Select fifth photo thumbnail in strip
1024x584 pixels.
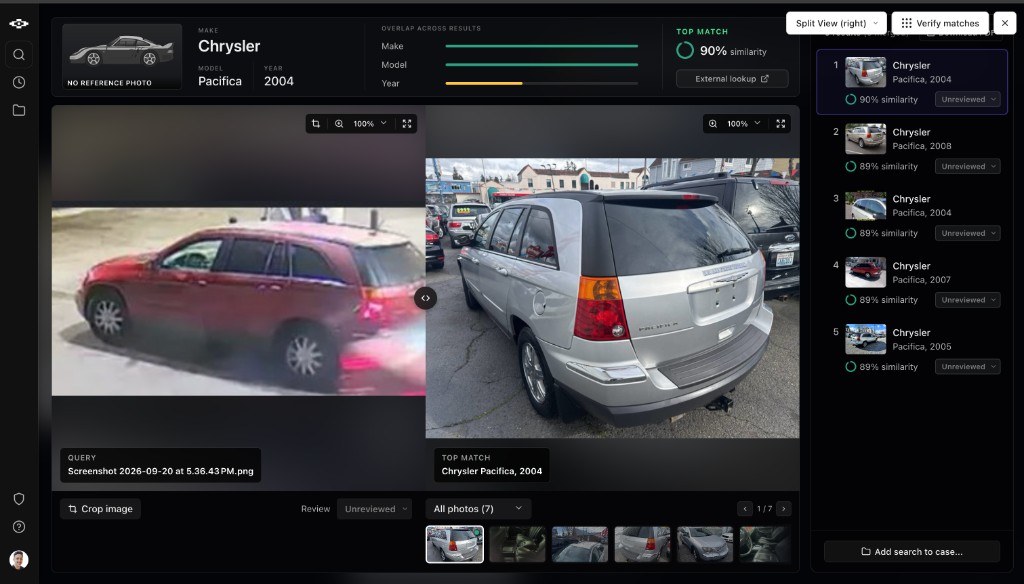click(x=705, y=544)
